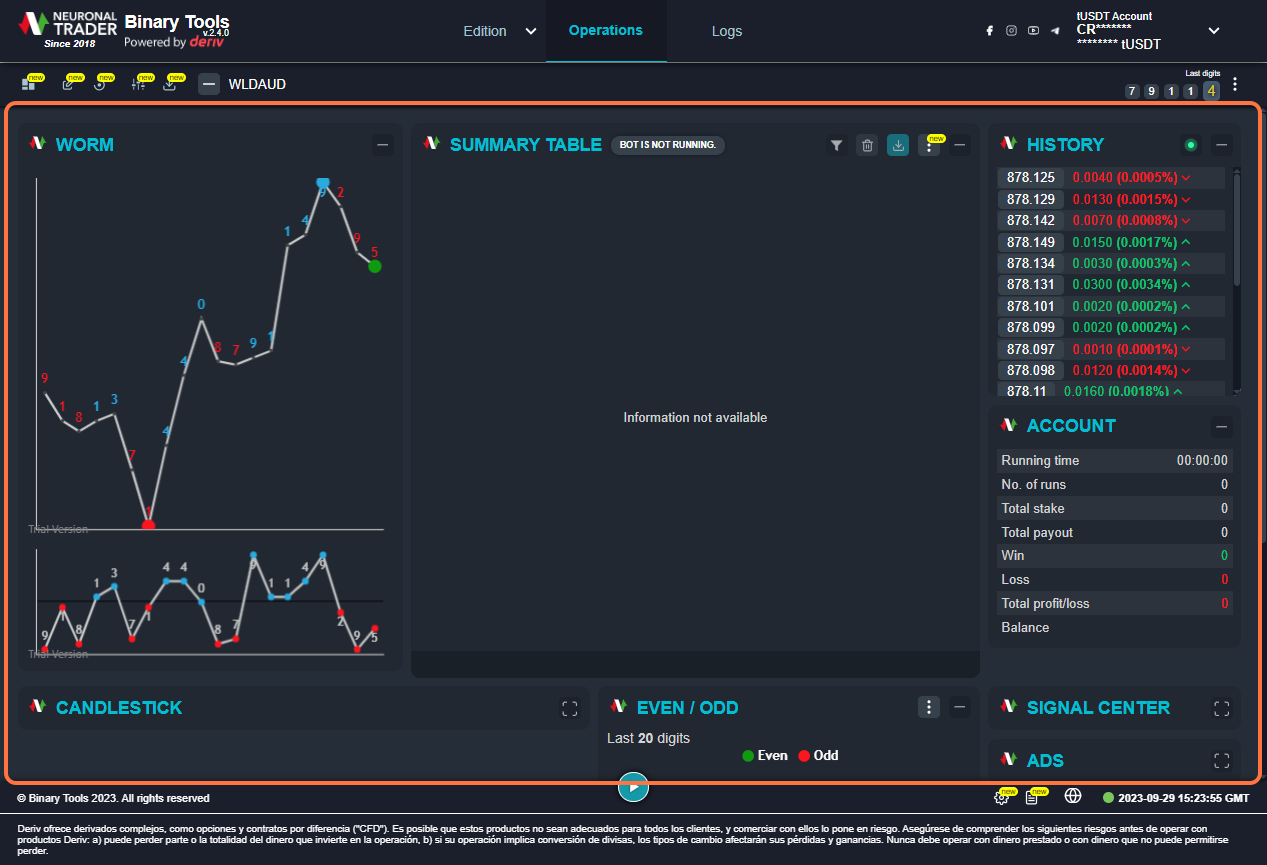Switch to the Logs tab
The width and height of the screenshot is (1267, 865).
tap(726, 31)
